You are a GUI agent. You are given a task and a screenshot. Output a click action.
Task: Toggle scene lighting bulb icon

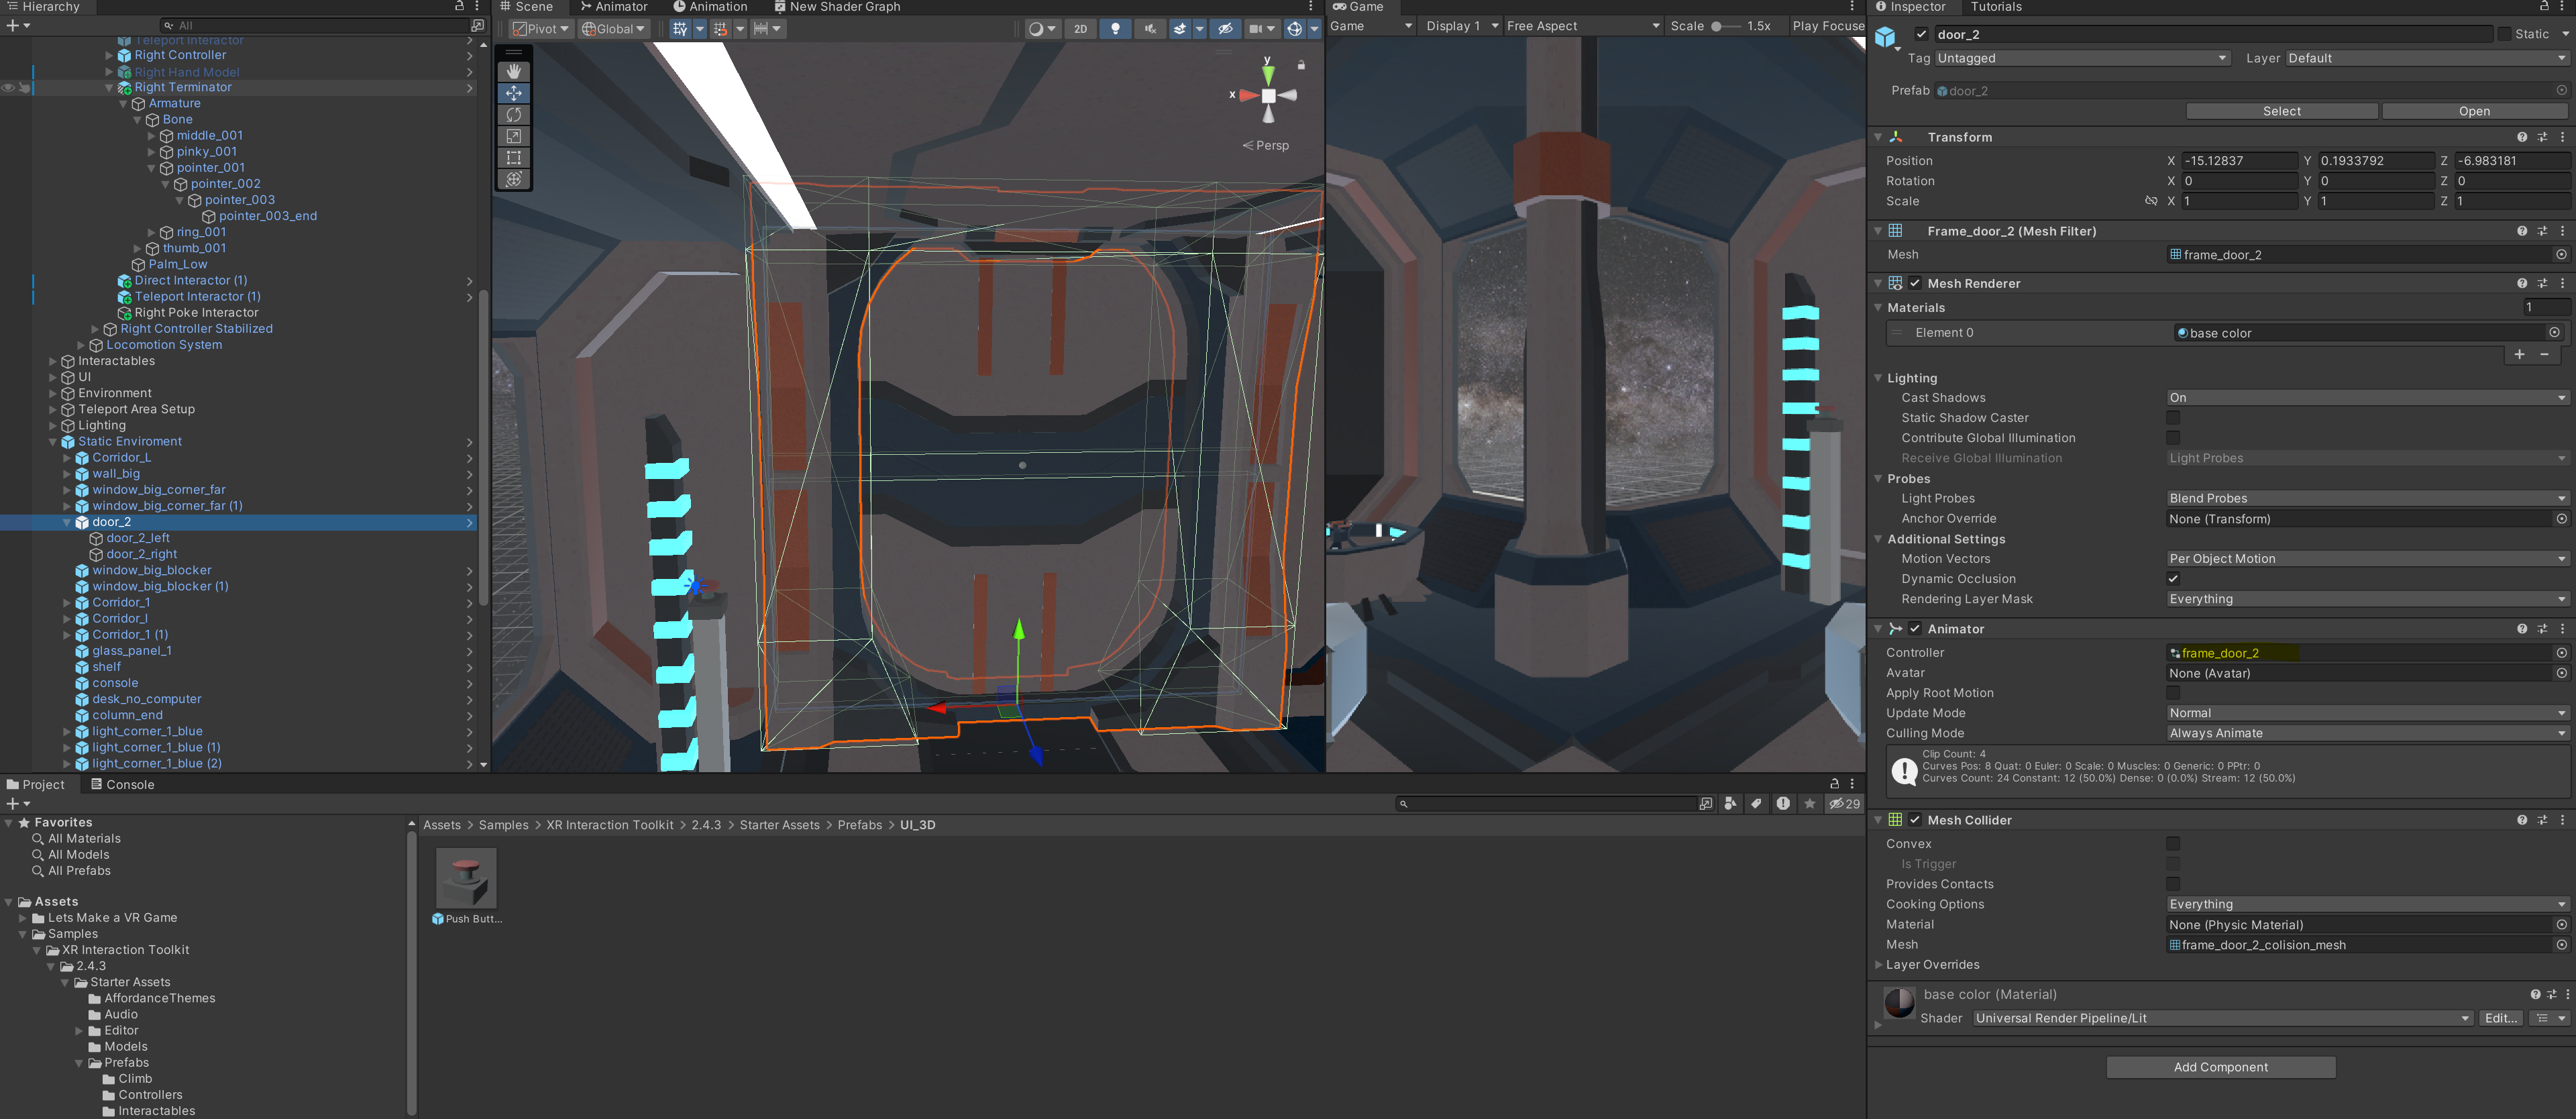click(1116, 29)
